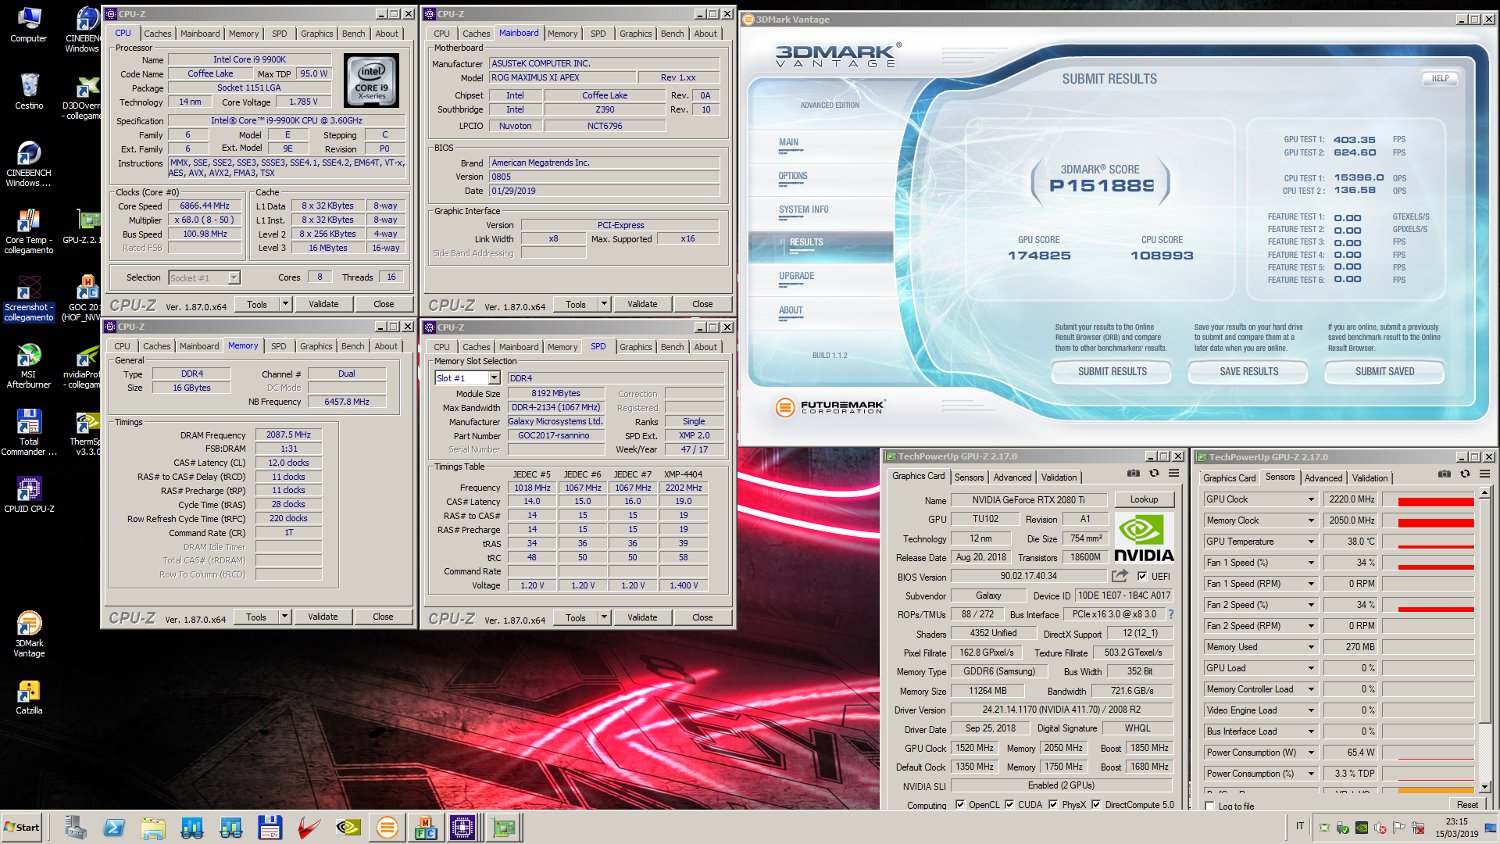Enable the Log to file checkbox

(x=1210, y=806)
